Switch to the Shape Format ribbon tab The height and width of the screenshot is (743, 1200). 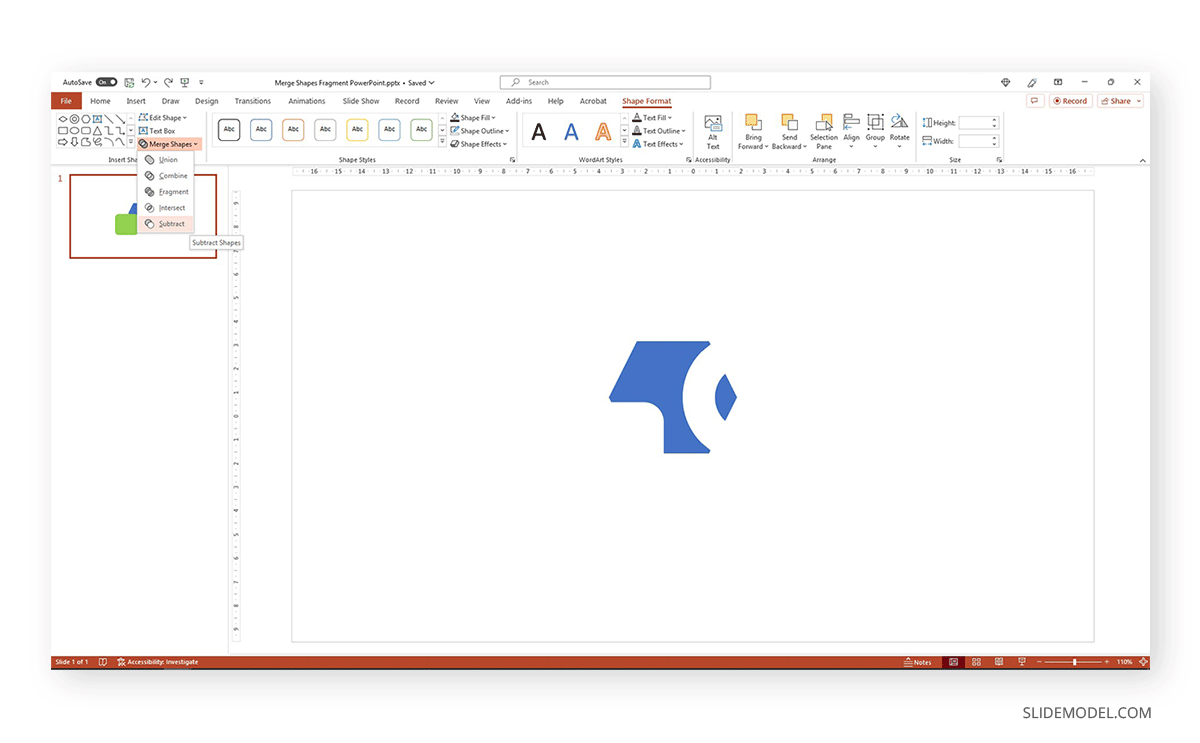pos(646,100)
